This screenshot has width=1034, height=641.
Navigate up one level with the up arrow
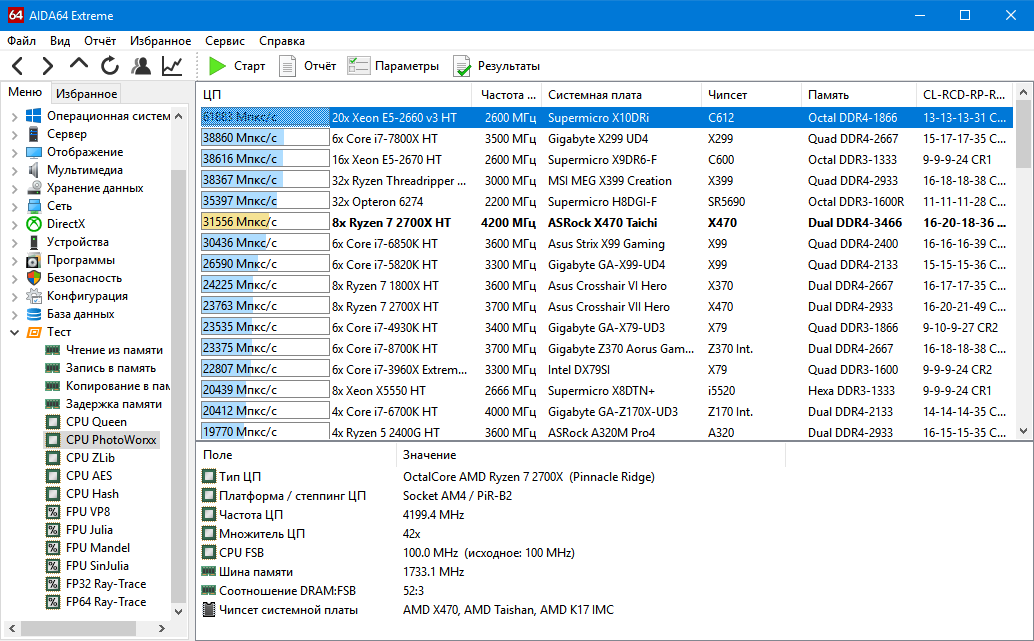tap(78, 64)
